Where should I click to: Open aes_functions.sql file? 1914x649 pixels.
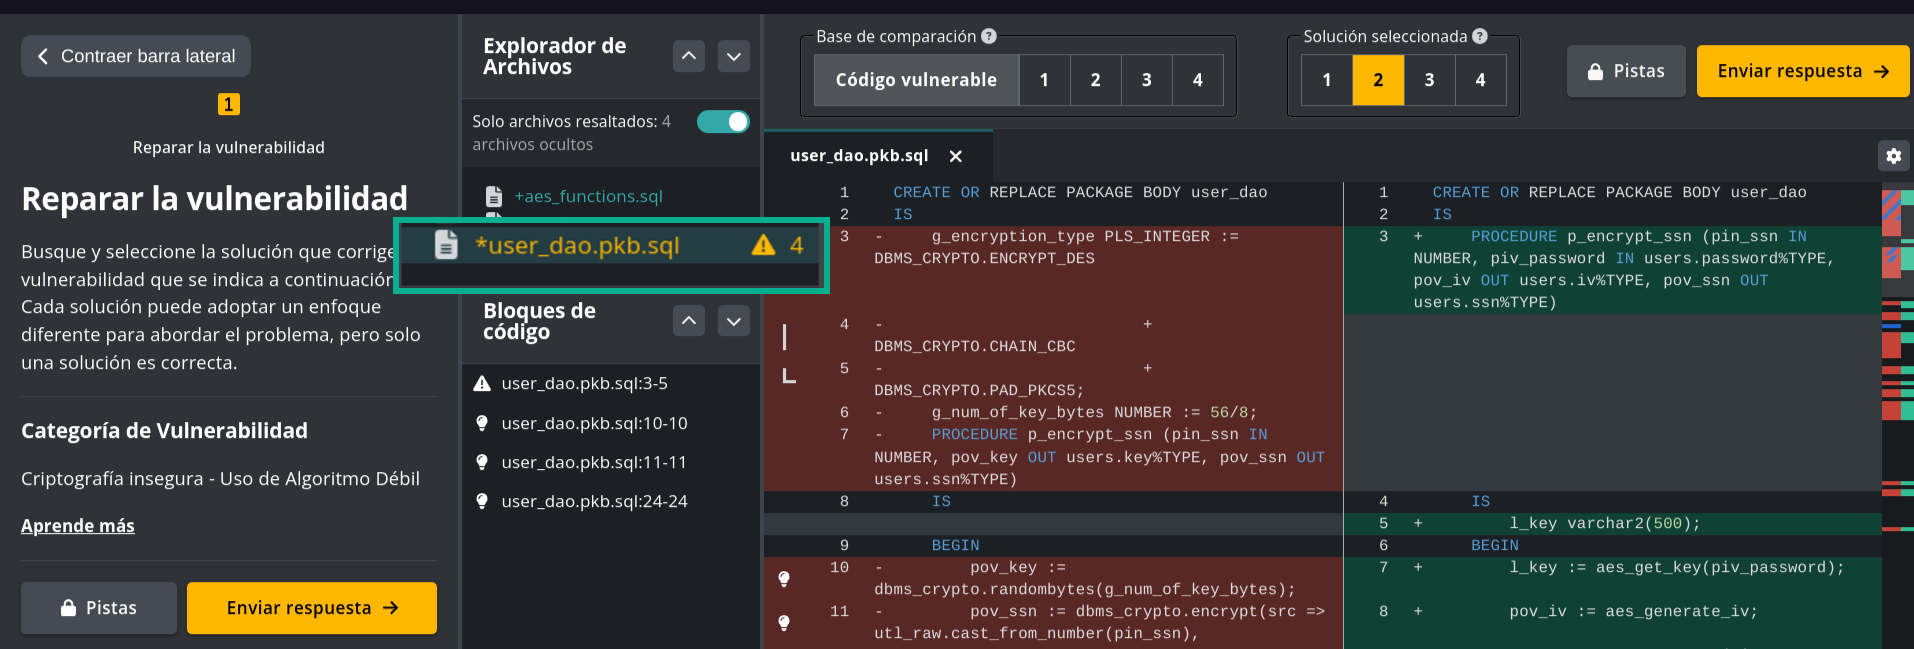[x=588, y=196]
